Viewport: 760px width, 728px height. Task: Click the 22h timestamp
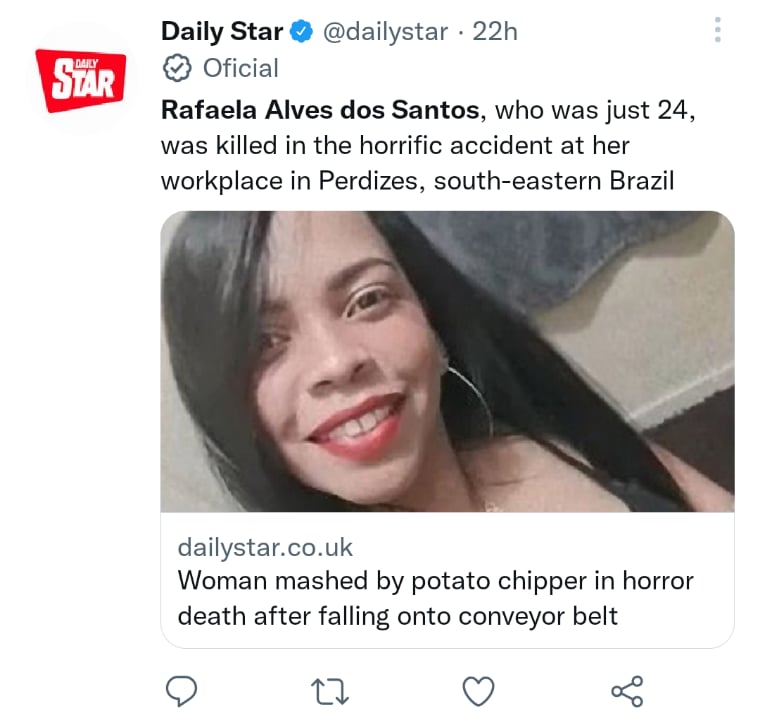[495, 32]
